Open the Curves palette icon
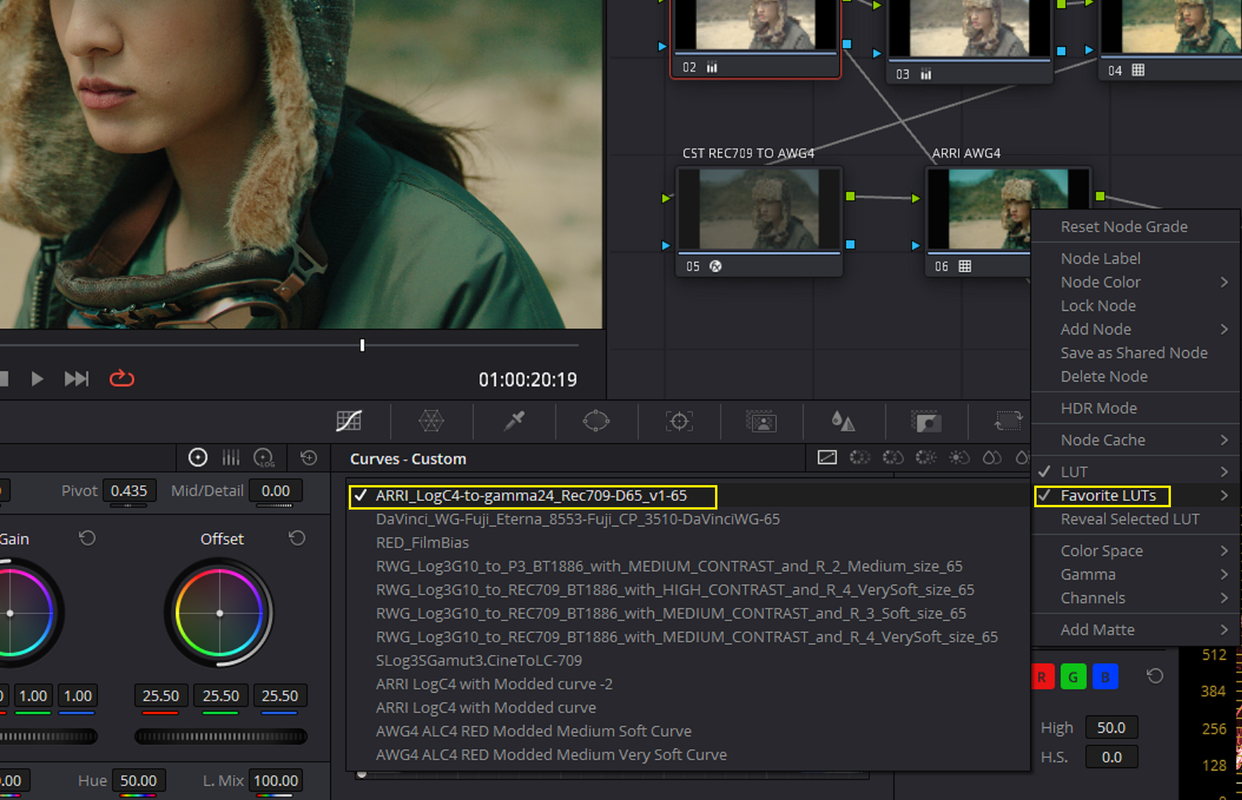The width and height of the screenshot is (1242, 800). click(349, 421)
